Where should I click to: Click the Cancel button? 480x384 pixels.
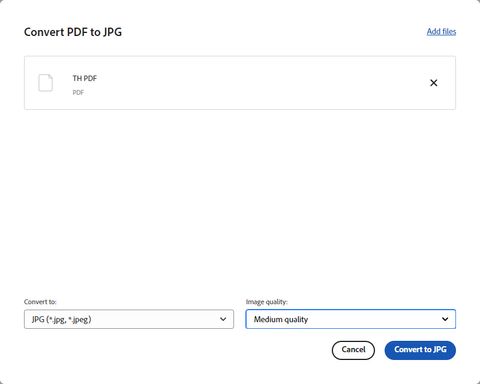point(353,350)
